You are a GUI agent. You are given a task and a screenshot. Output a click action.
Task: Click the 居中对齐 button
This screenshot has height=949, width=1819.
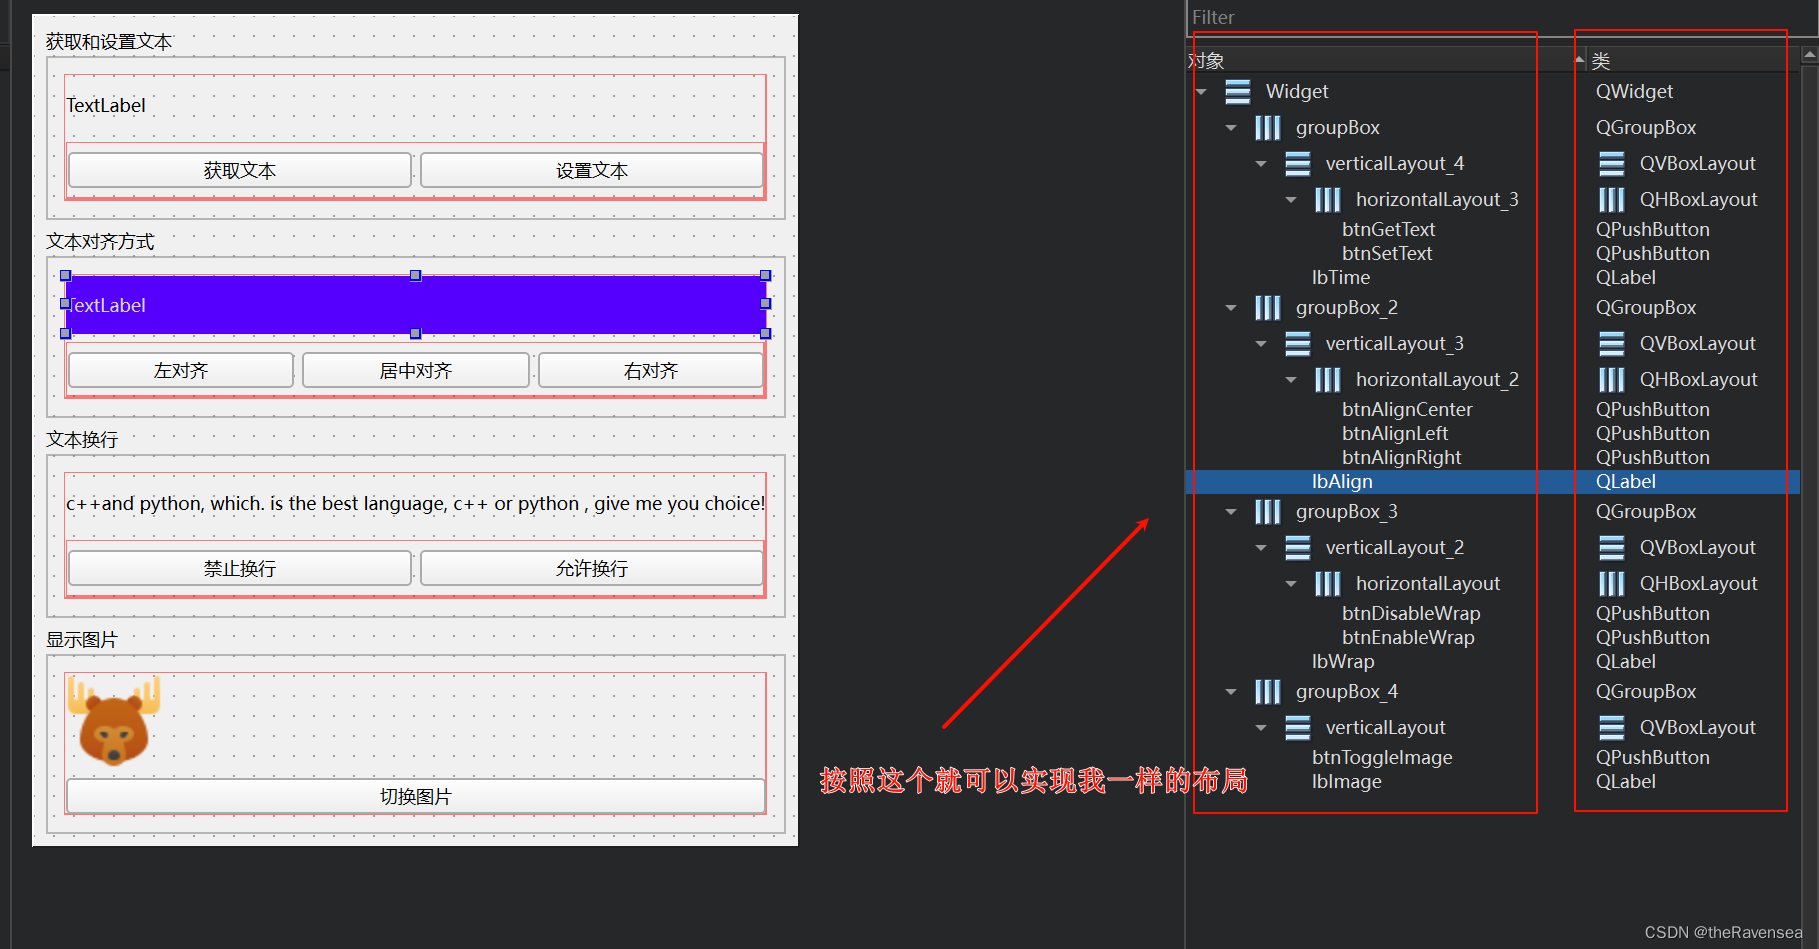(x=416, y=370)
